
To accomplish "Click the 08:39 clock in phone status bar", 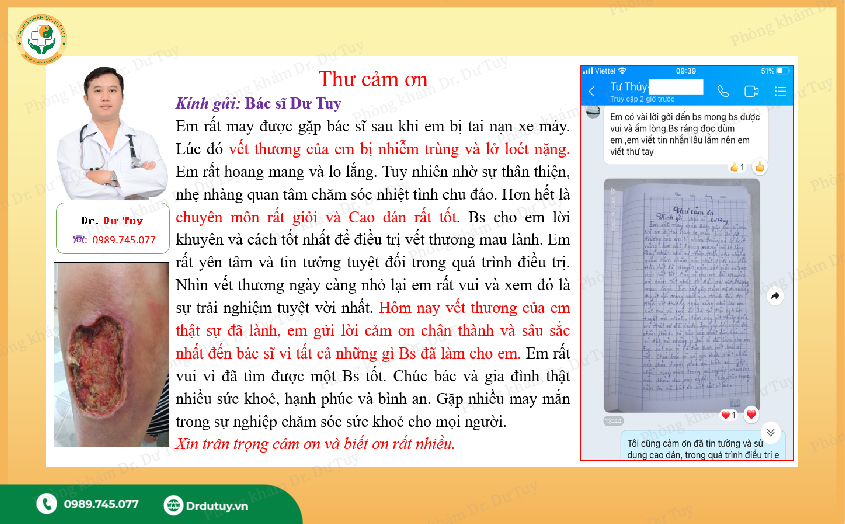I will [x=685, y=71].
